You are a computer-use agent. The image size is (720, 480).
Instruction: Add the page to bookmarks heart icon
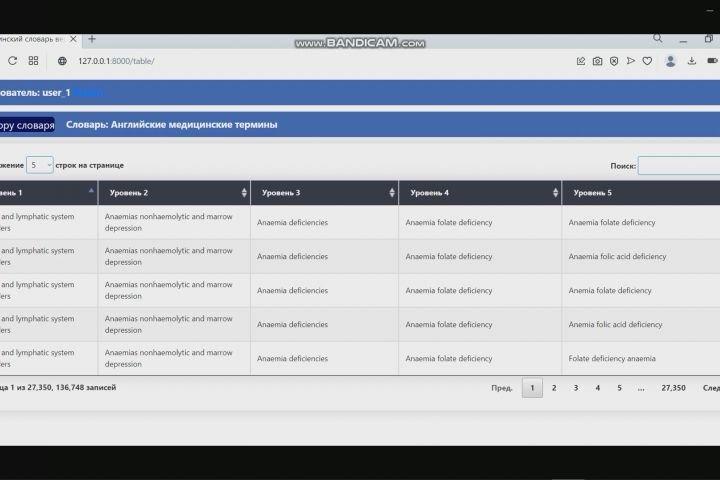pos(647,61)
